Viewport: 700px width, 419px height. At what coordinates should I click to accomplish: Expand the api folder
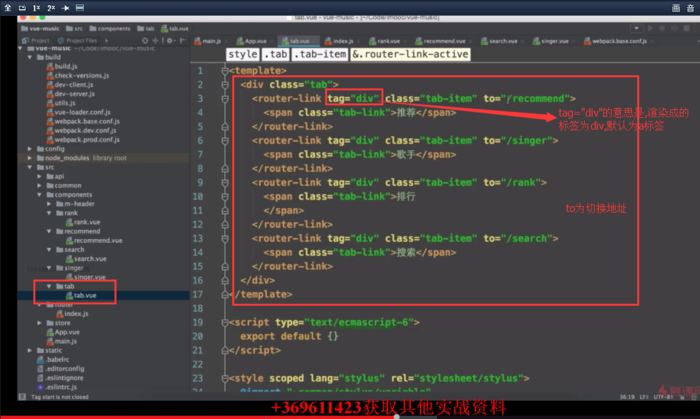tap(40, 176)
